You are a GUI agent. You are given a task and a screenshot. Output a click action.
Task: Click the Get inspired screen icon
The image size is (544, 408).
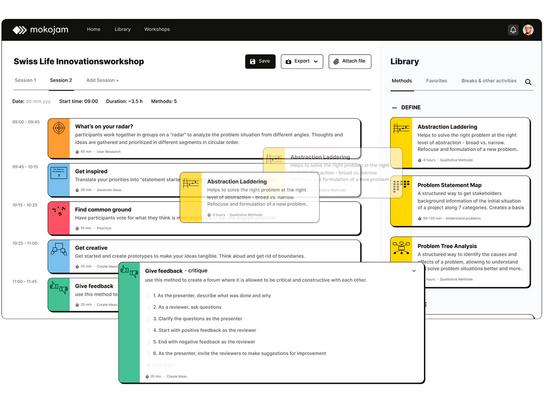[x=59, y=173]
